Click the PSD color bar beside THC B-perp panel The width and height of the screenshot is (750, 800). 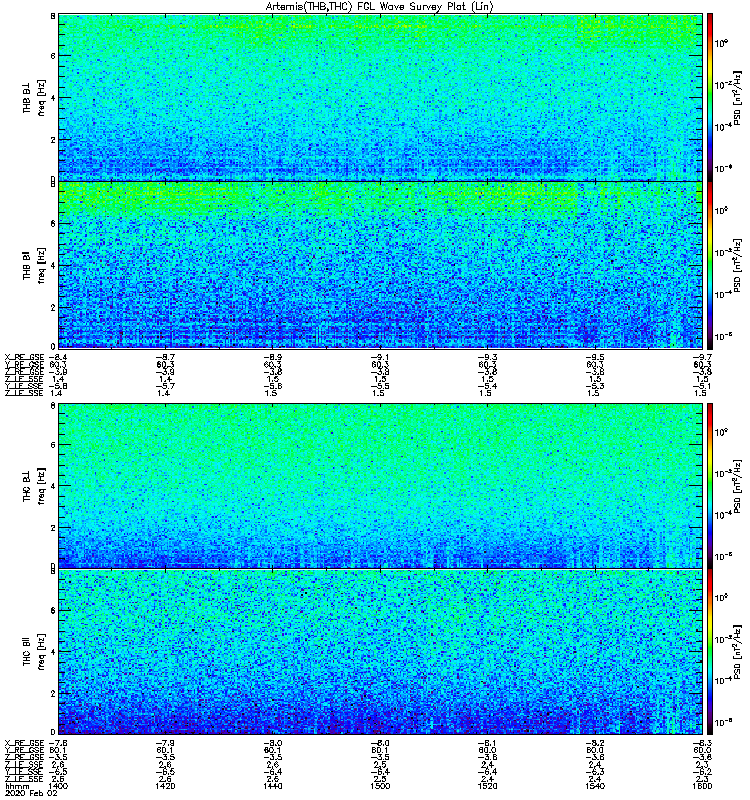coord(710,486)
